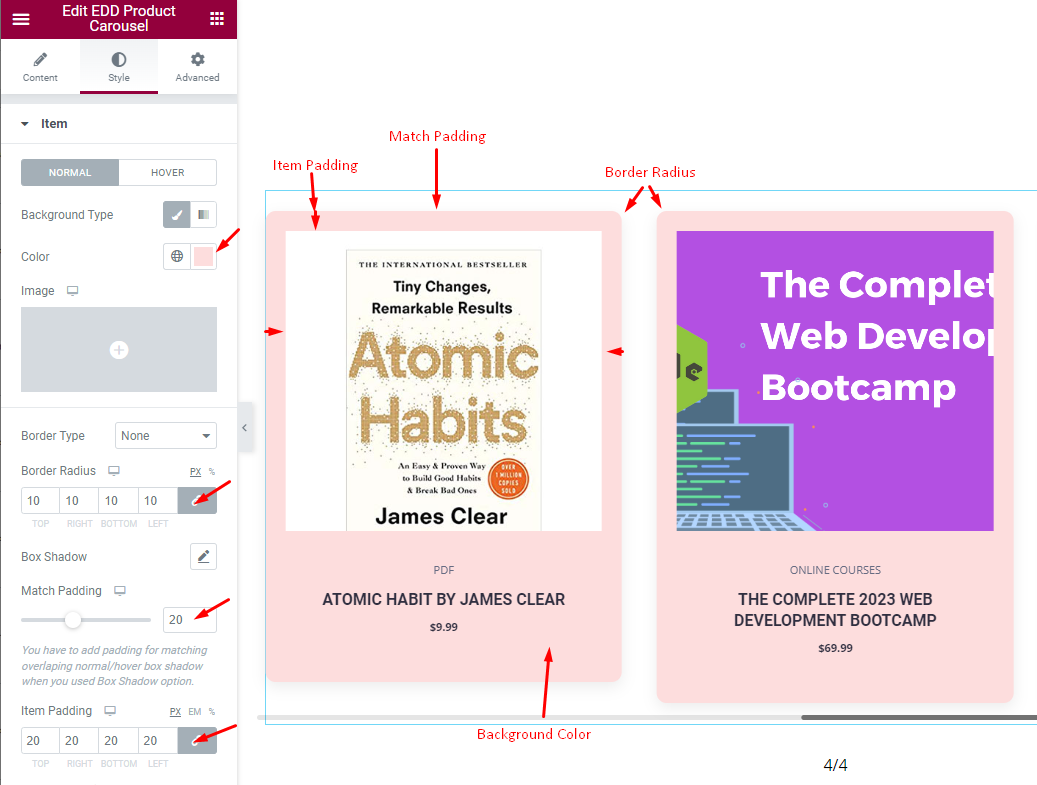Collapse the Item section

[25, 124]
